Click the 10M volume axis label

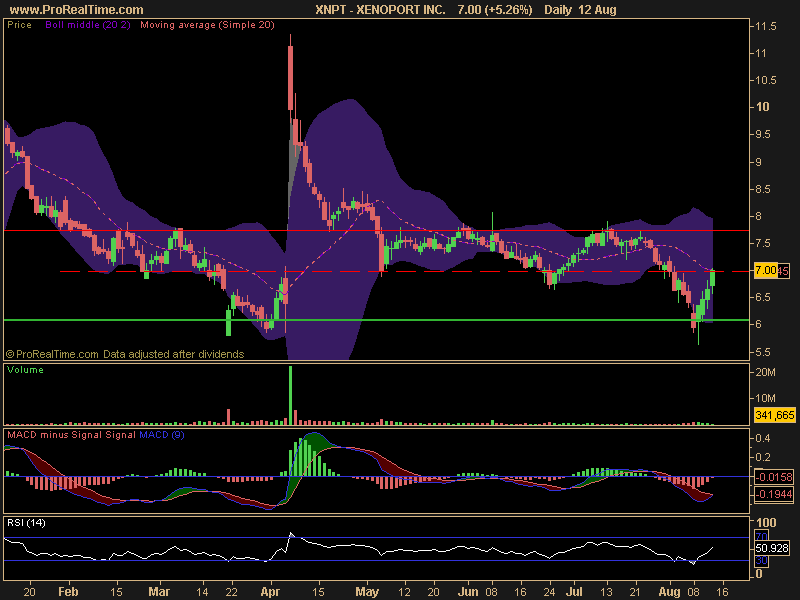pyautogui.click(x=765, y=398)
